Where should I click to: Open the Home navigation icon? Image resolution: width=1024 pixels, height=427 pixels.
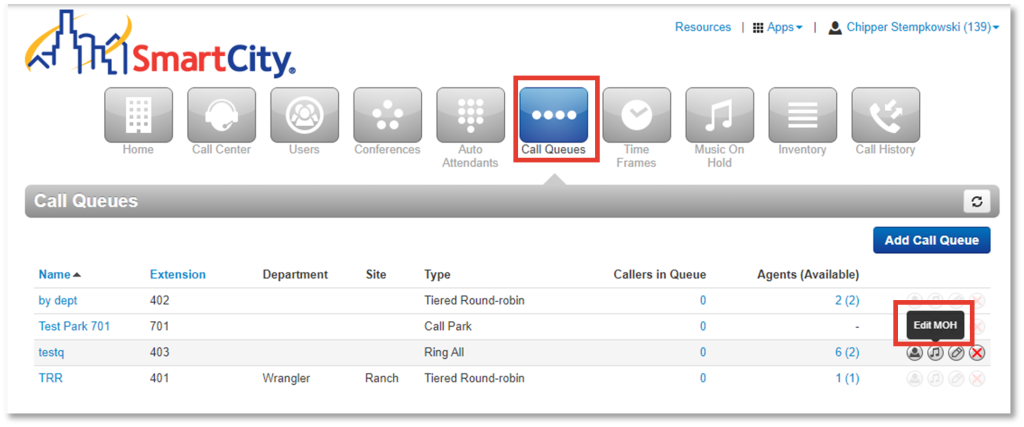[x=138, y=115]
